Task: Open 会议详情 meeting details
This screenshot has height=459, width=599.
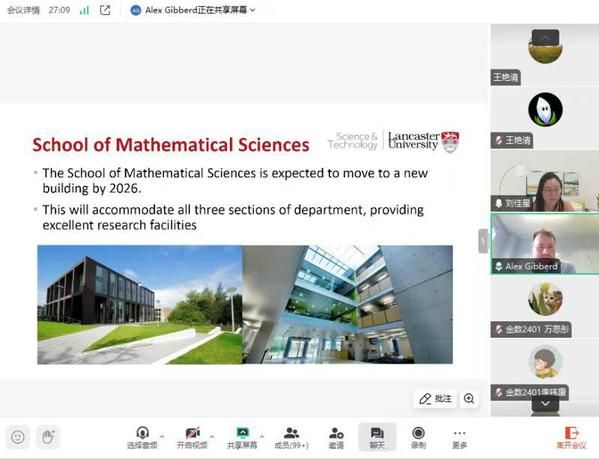Action: 23,10
